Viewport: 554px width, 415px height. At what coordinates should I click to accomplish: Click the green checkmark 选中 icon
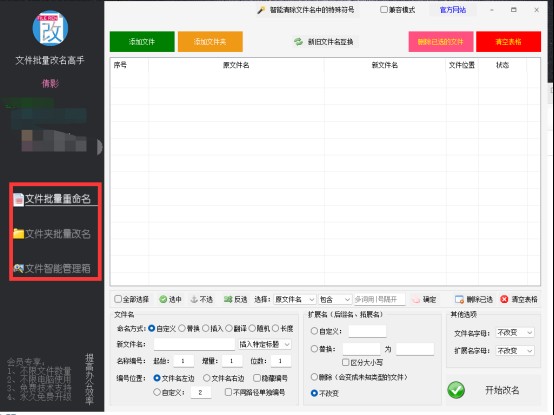point(163,300)
